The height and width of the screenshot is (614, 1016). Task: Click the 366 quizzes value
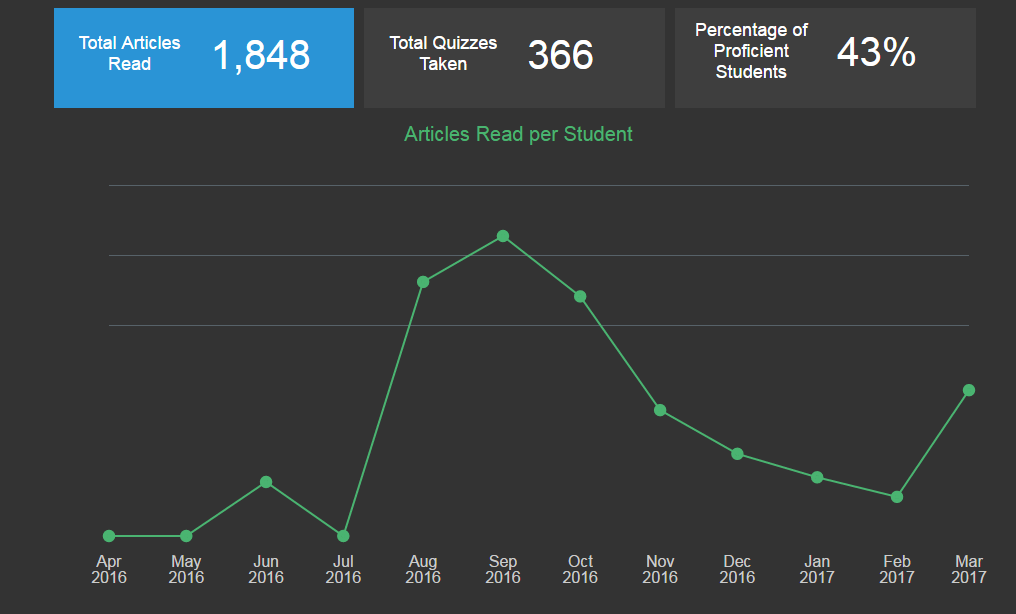560,55
